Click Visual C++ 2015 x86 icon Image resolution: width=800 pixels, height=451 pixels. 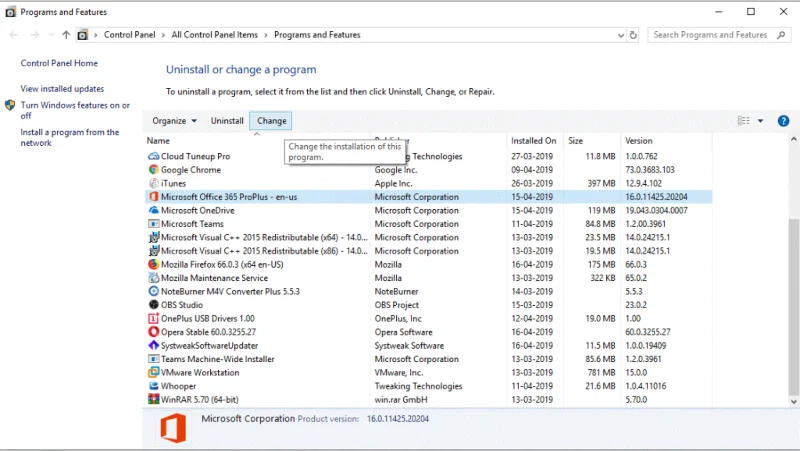point(153,250)
